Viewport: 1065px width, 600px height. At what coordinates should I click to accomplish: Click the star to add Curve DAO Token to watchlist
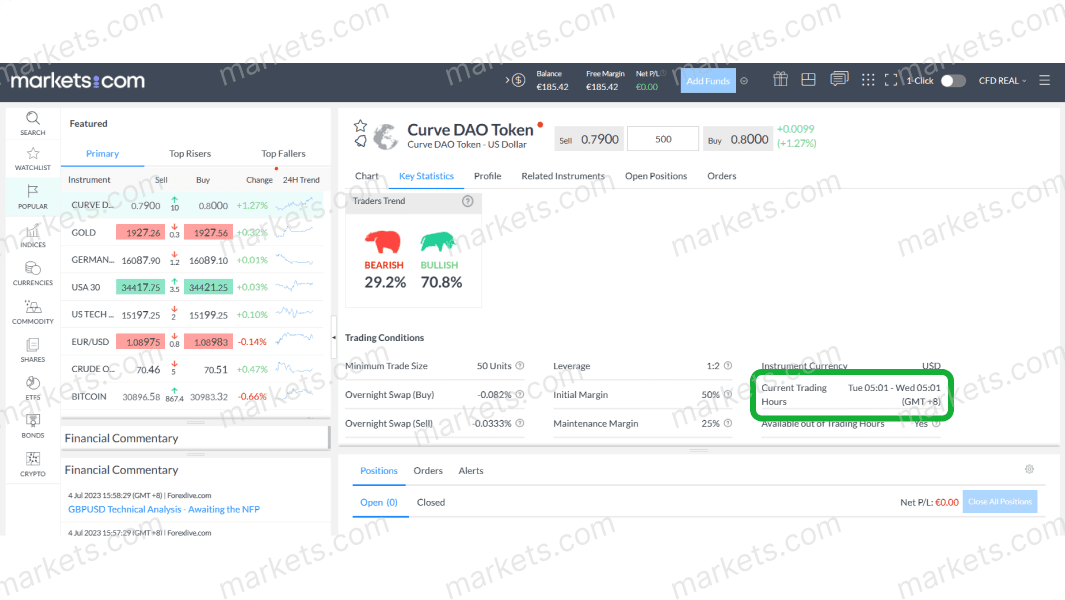361,125
